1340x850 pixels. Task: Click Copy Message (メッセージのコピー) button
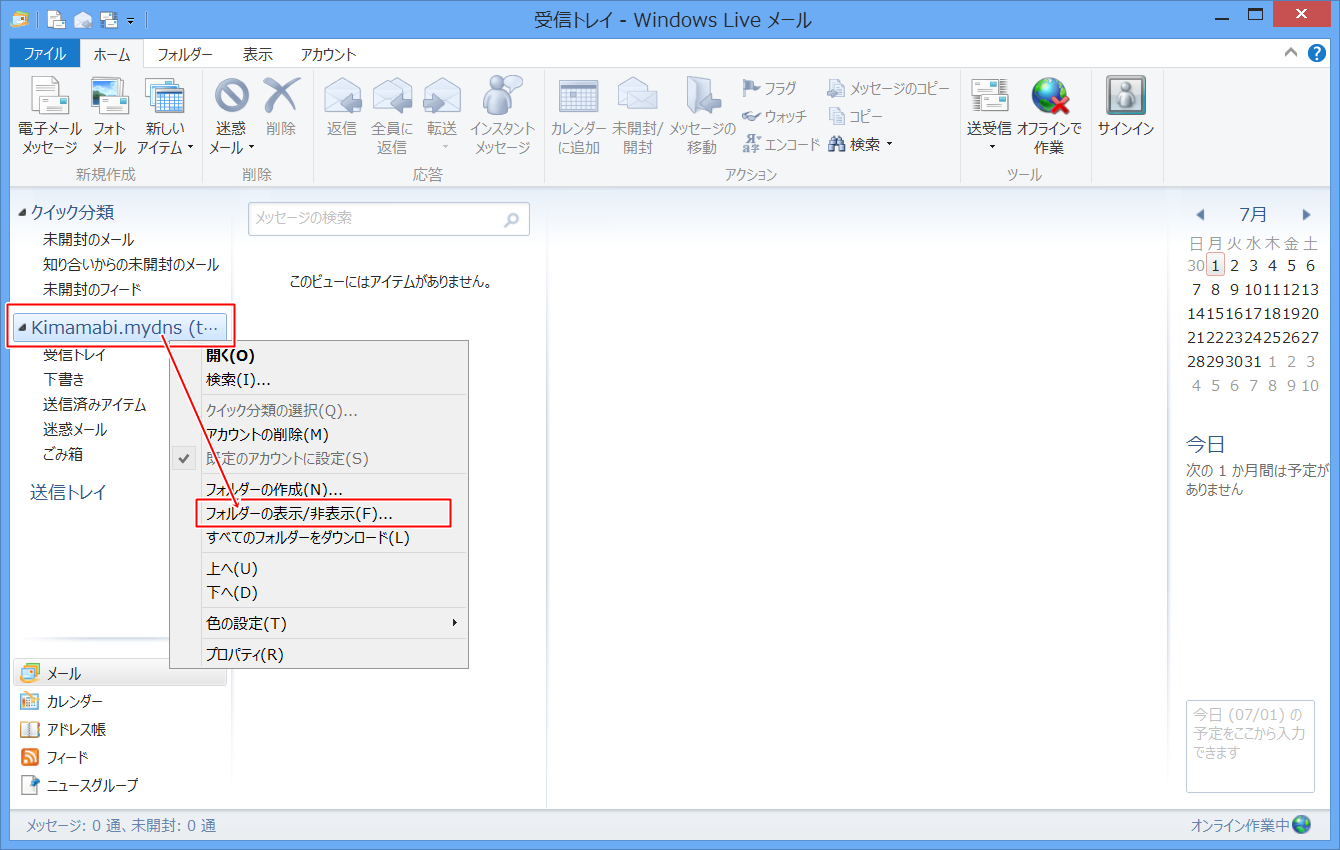(888, 89)
